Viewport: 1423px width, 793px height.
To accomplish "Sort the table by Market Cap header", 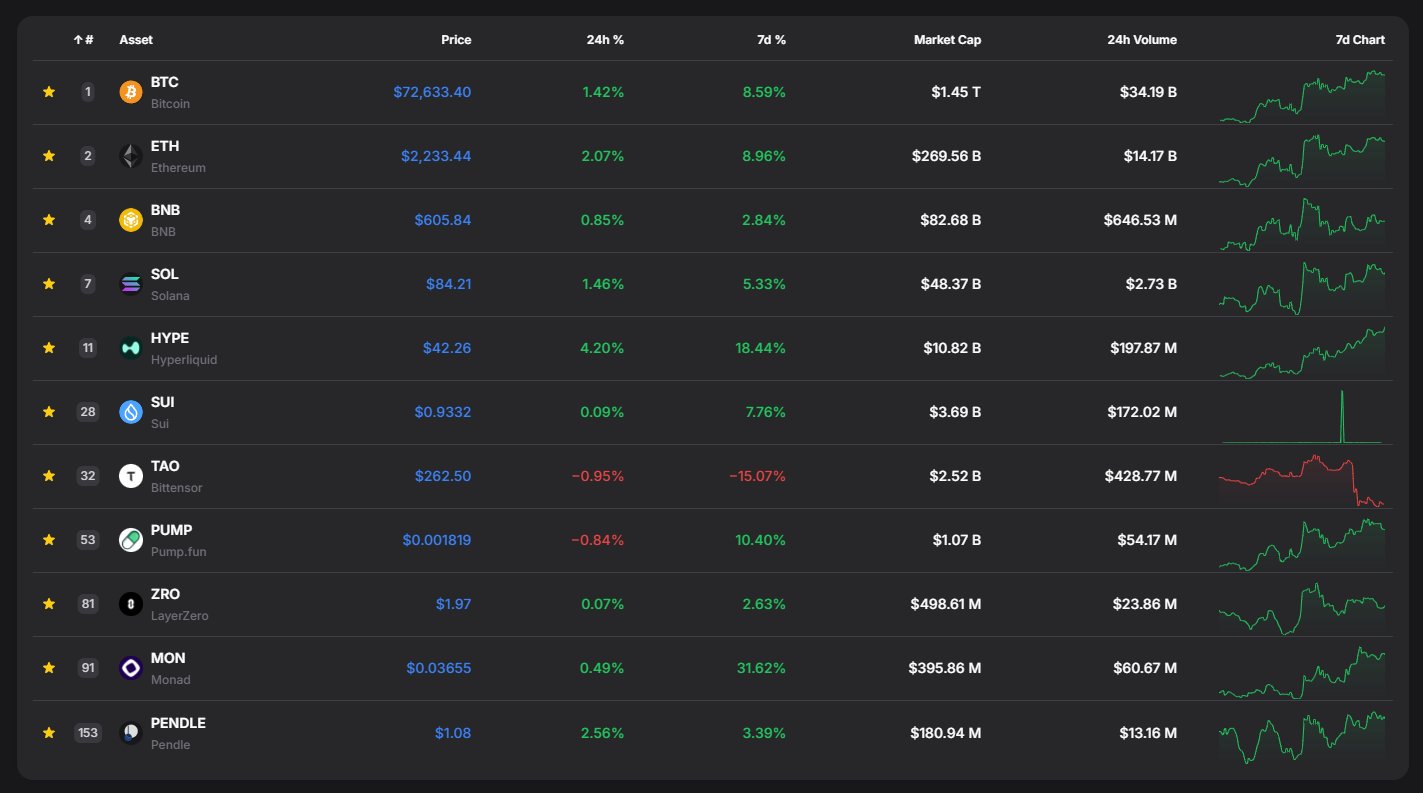I will point(947,40).
